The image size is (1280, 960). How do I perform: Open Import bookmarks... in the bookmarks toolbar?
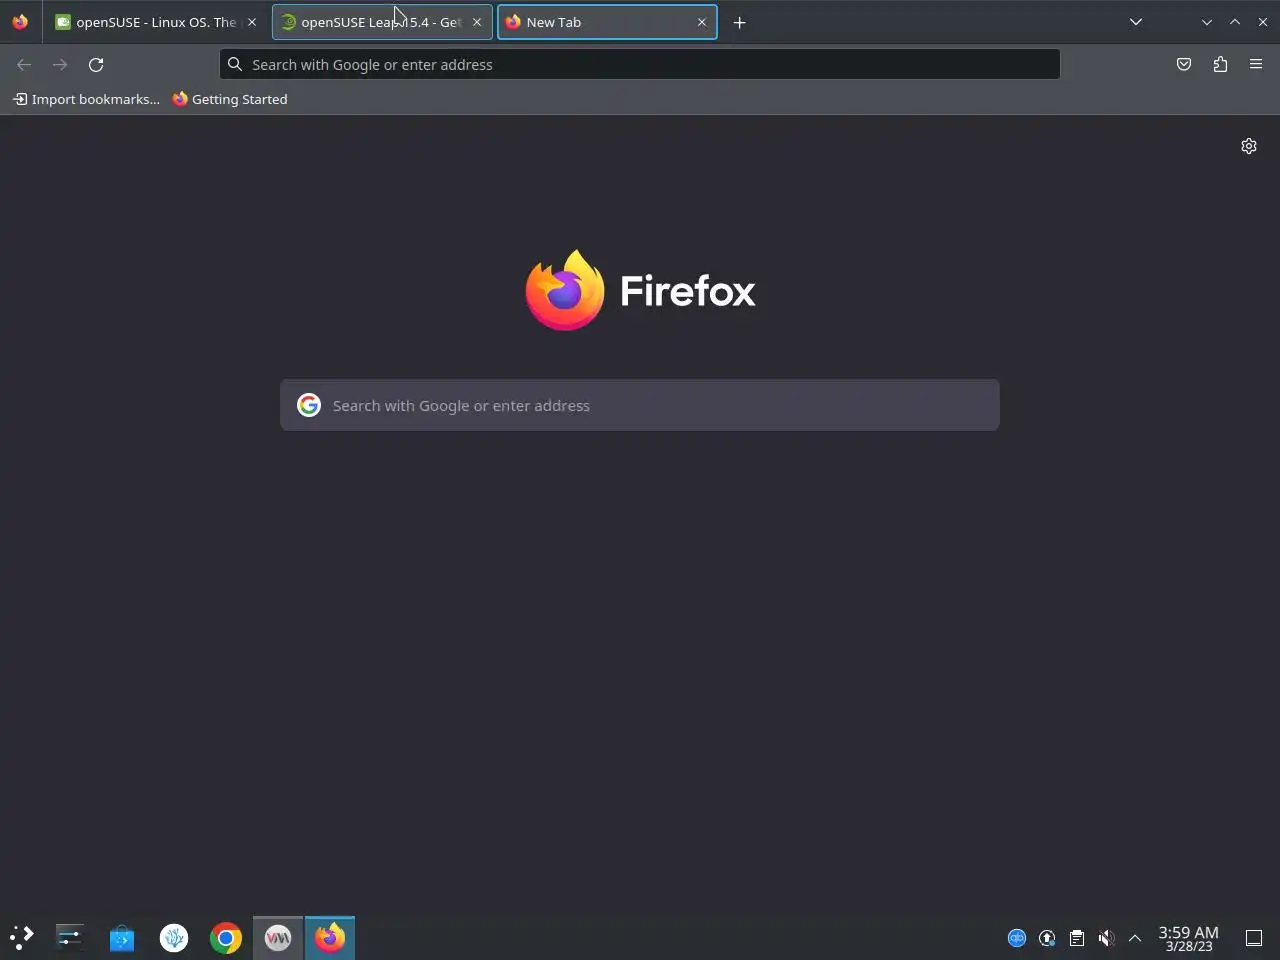(86, 99)
